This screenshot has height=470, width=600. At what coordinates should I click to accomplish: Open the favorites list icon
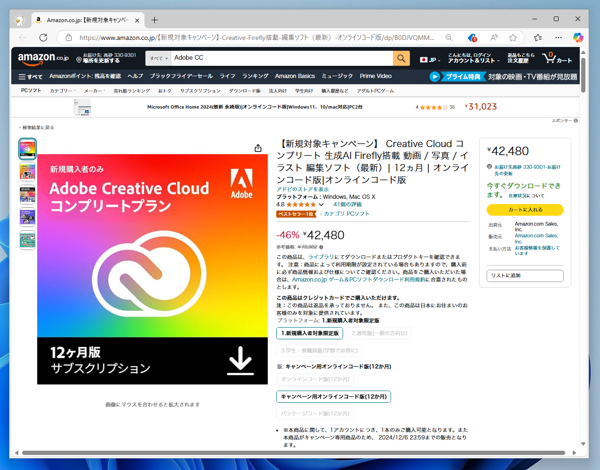pyautogui.click(x=538, y=38)
